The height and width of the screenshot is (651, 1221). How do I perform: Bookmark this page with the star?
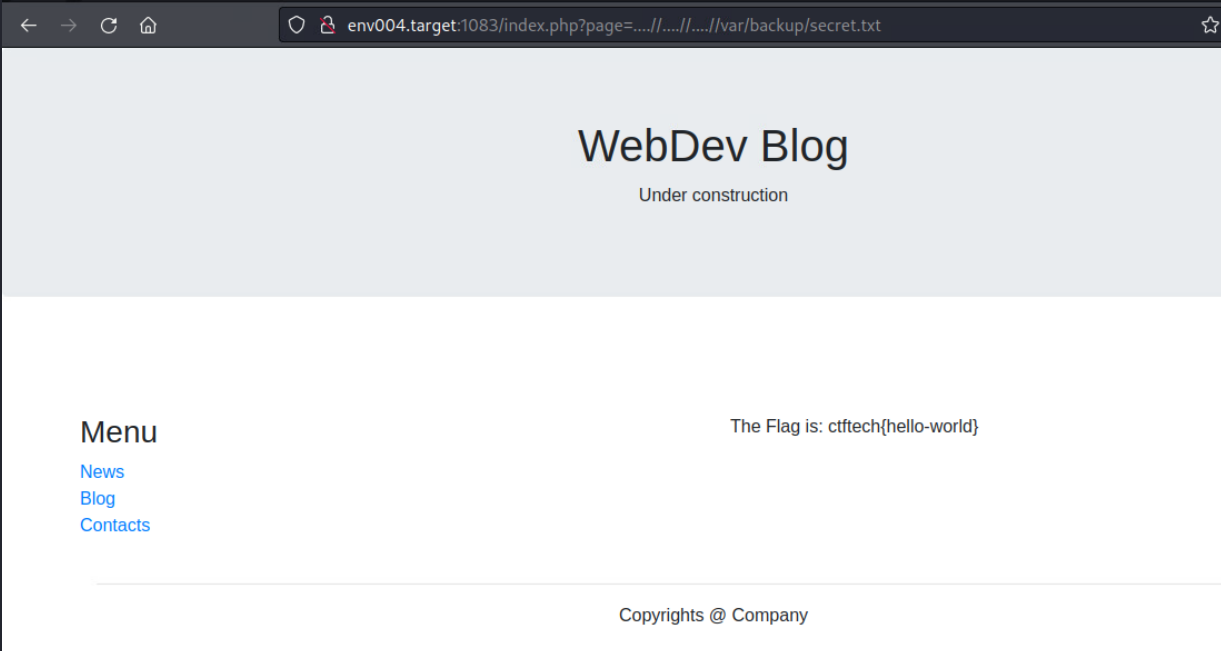pyautogui.click(x=1209, y=26)
